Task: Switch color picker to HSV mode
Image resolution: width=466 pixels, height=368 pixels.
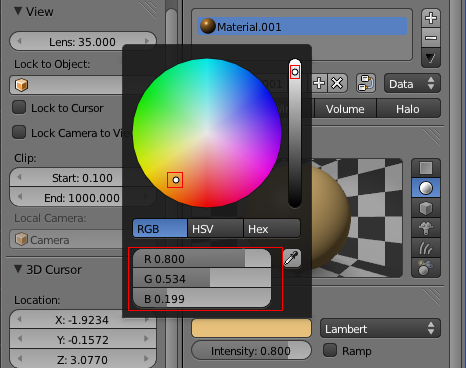Action: (215, 229)
